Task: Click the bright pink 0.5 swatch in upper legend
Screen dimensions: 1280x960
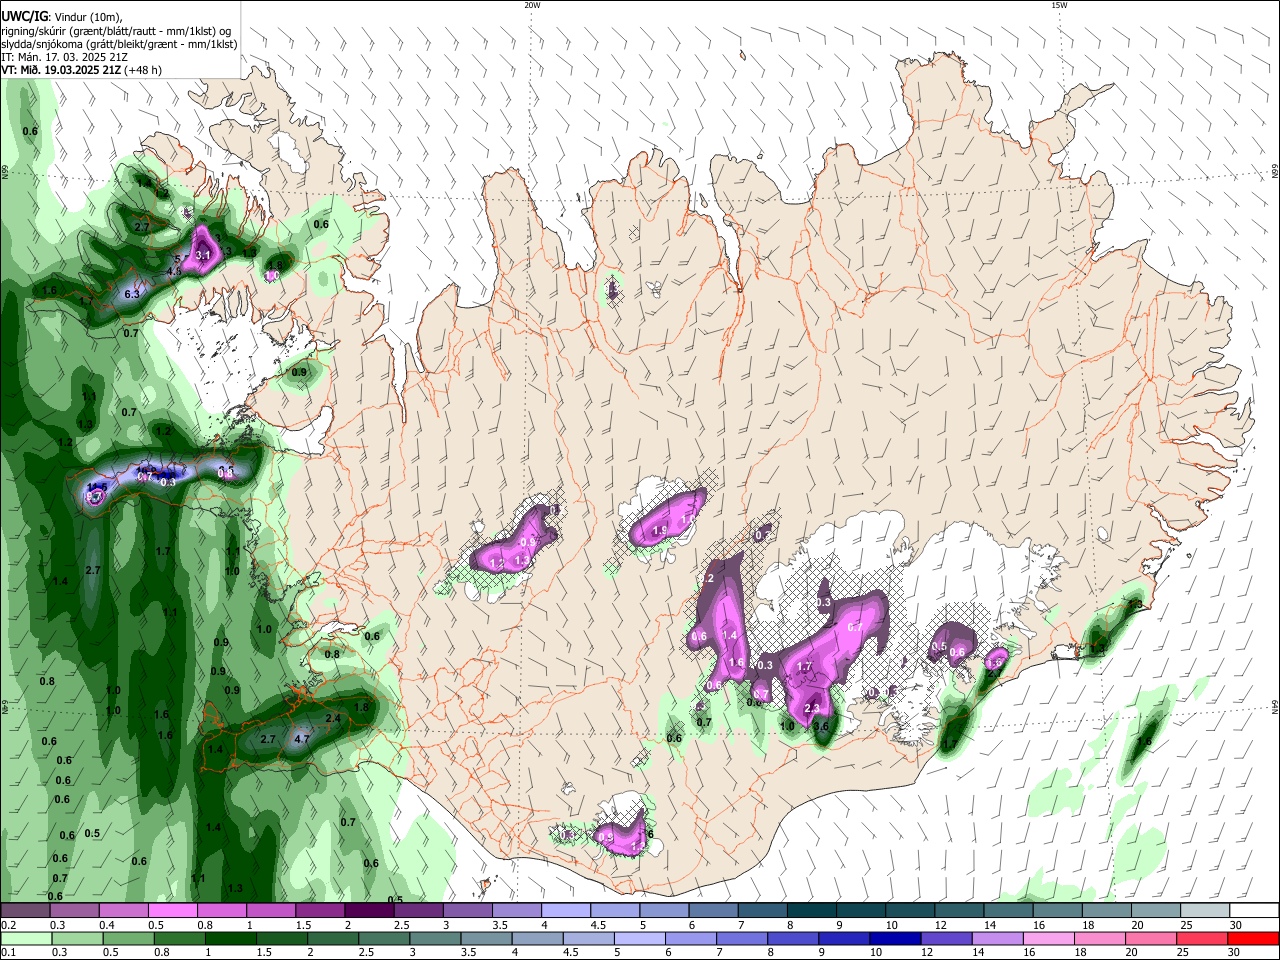Action: pyautogui.click(x=171, y=911)
